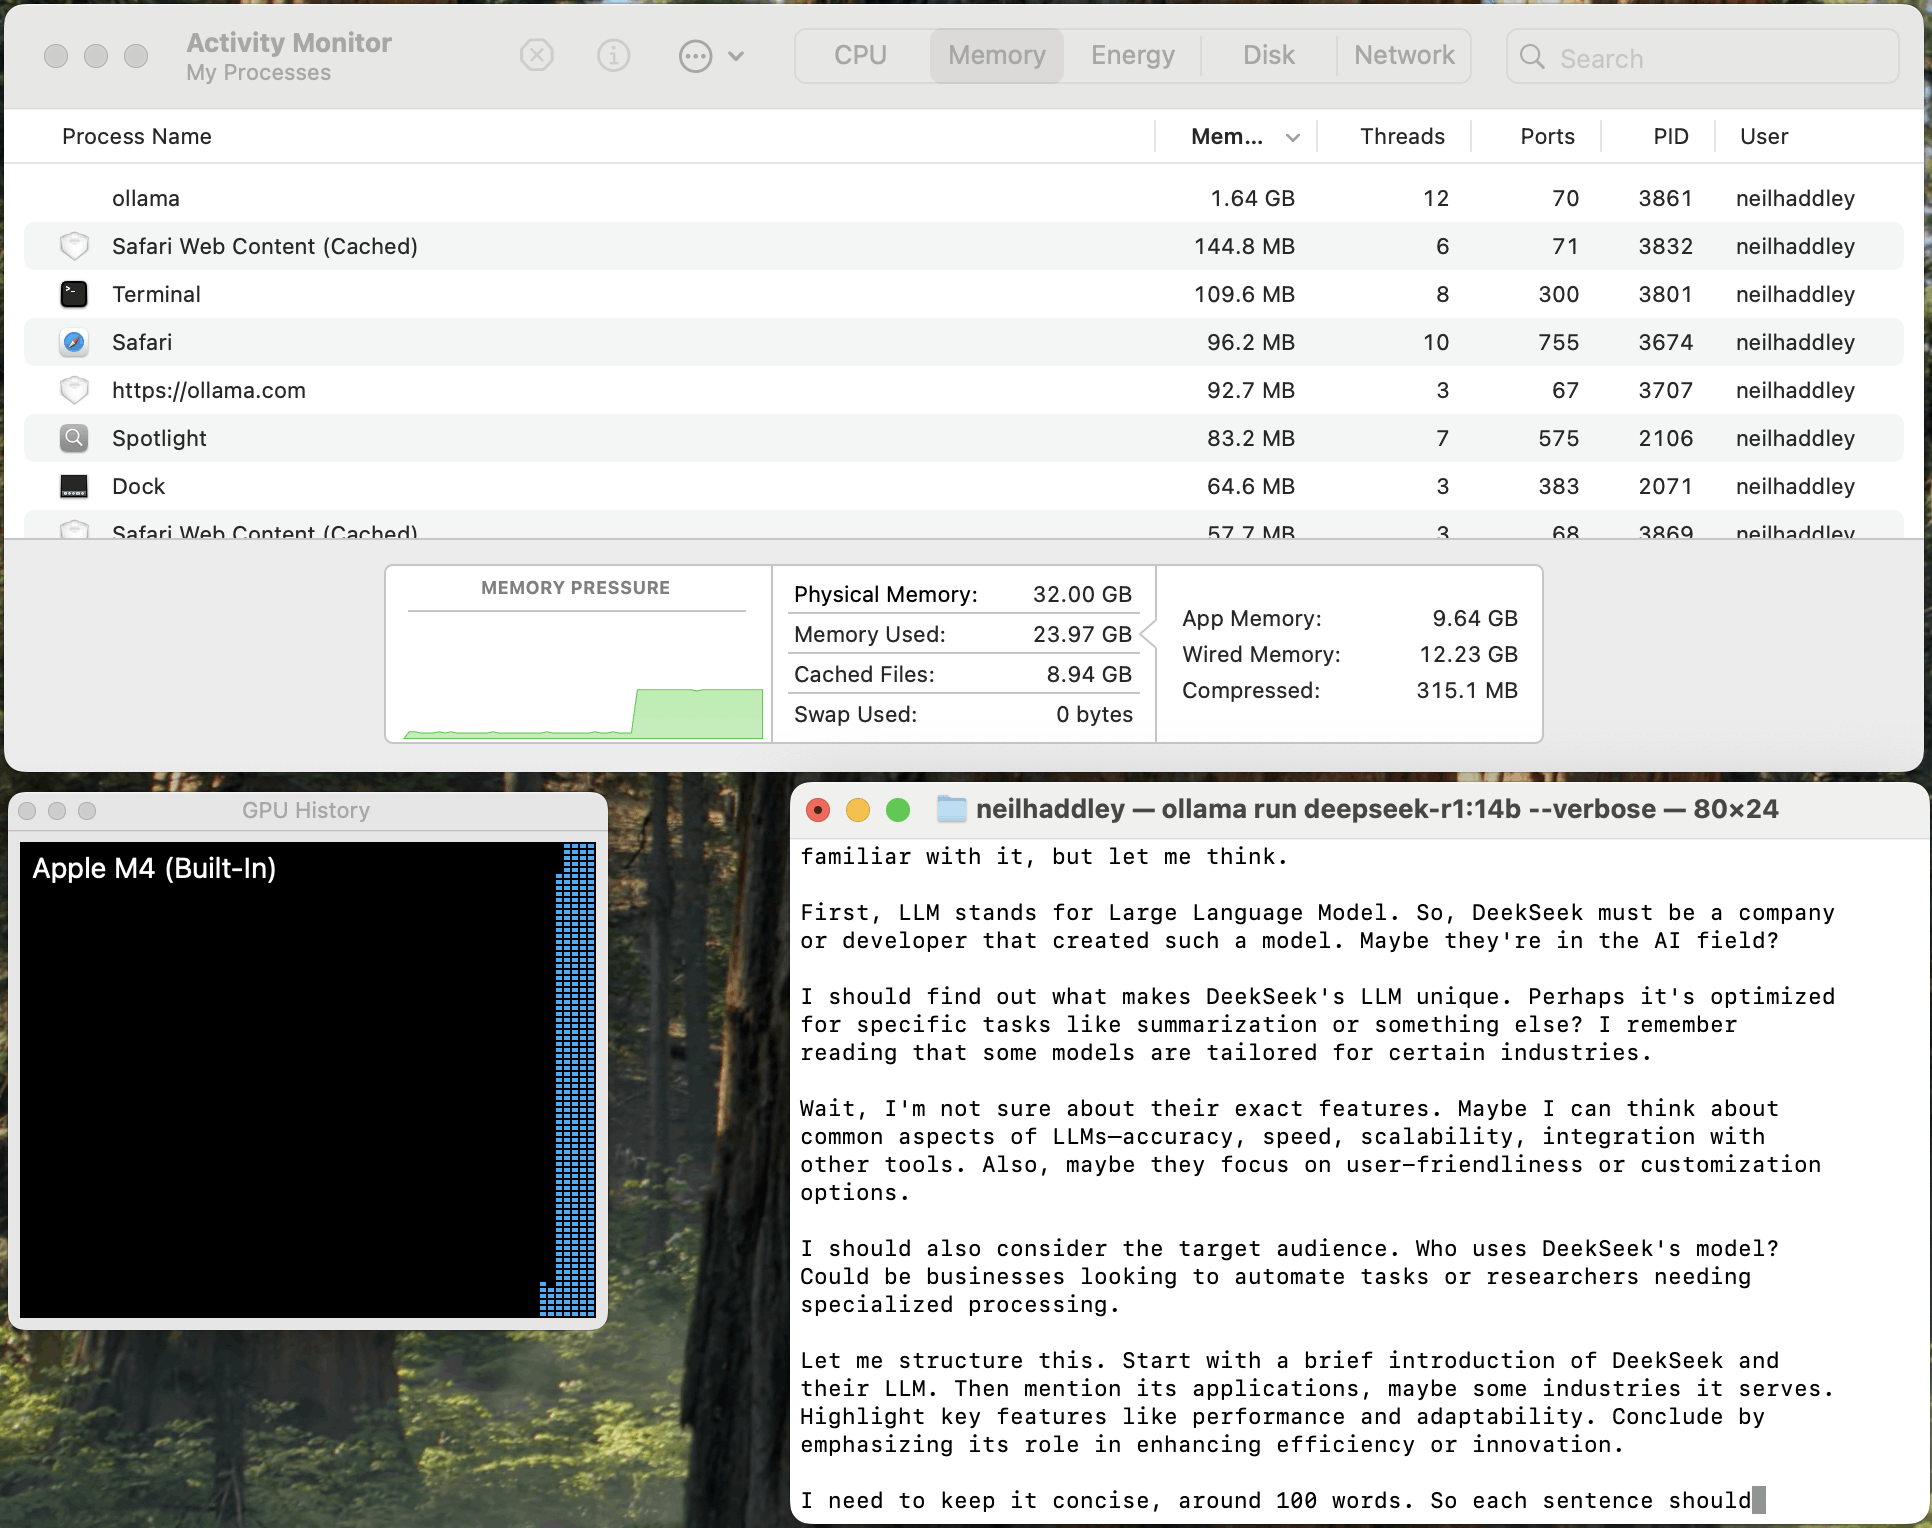
Task: Switch to the Energy tab
Action: tap(1132, 55)
